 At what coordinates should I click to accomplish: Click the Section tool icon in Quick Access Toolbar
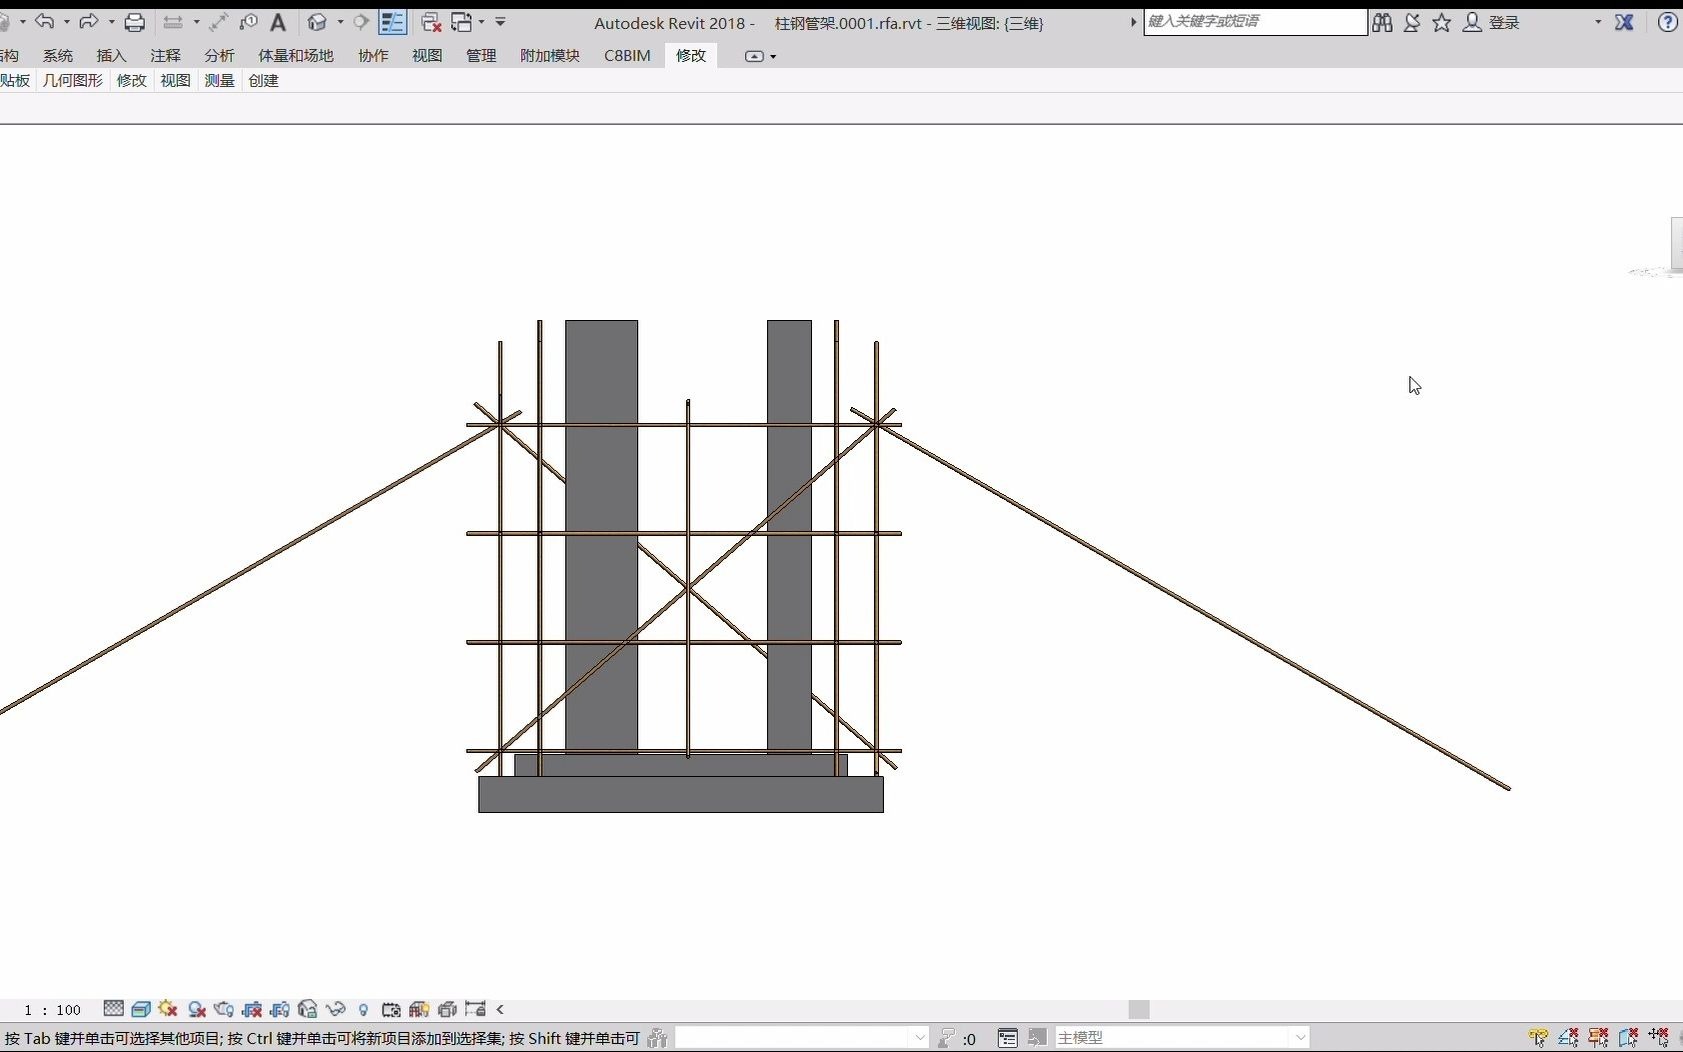pyautogui.click(x=362, y=22)
